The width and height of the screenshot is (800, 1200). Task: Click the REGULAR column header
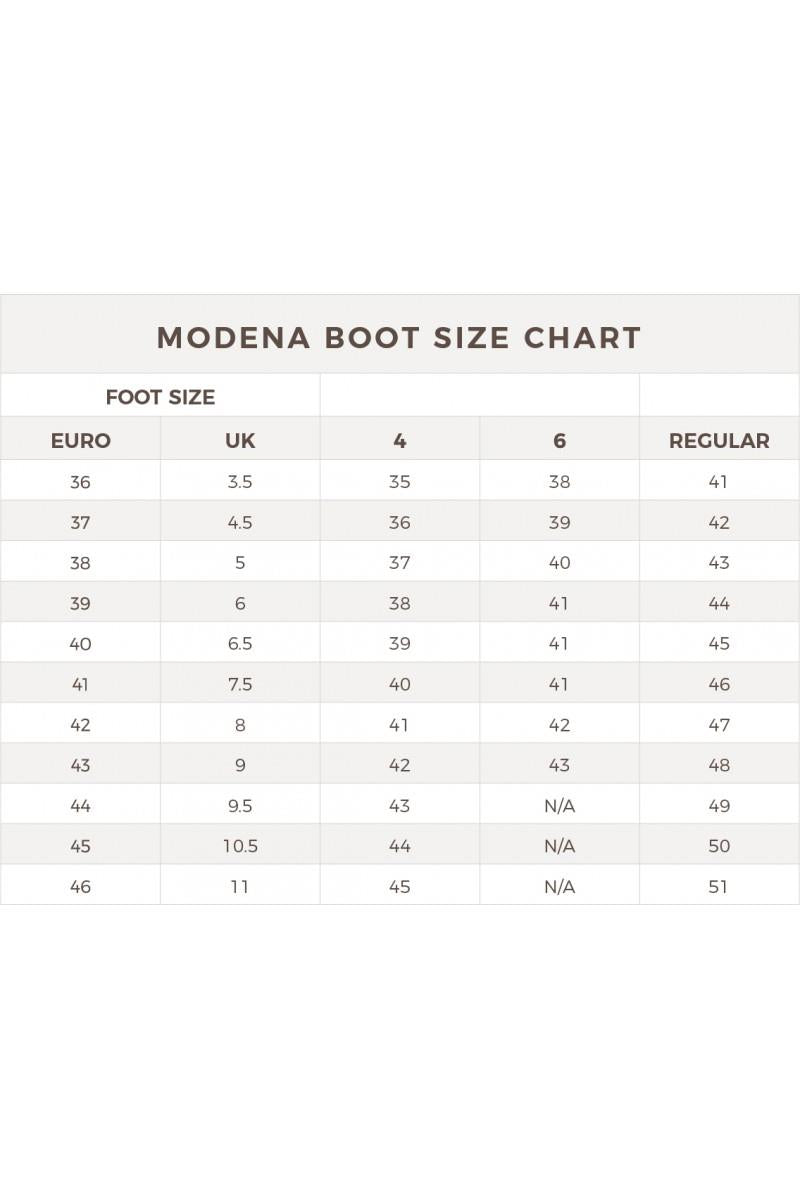[x=719, y=440]
